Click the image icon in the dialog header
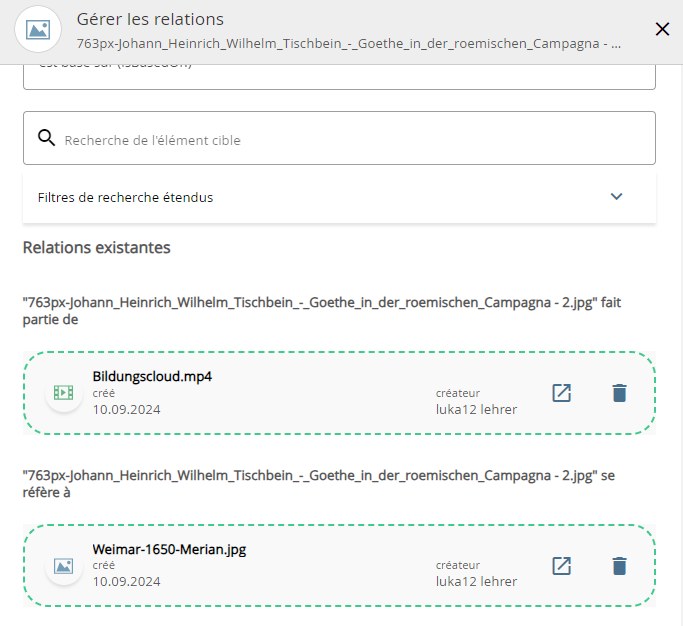 (39, 30)
